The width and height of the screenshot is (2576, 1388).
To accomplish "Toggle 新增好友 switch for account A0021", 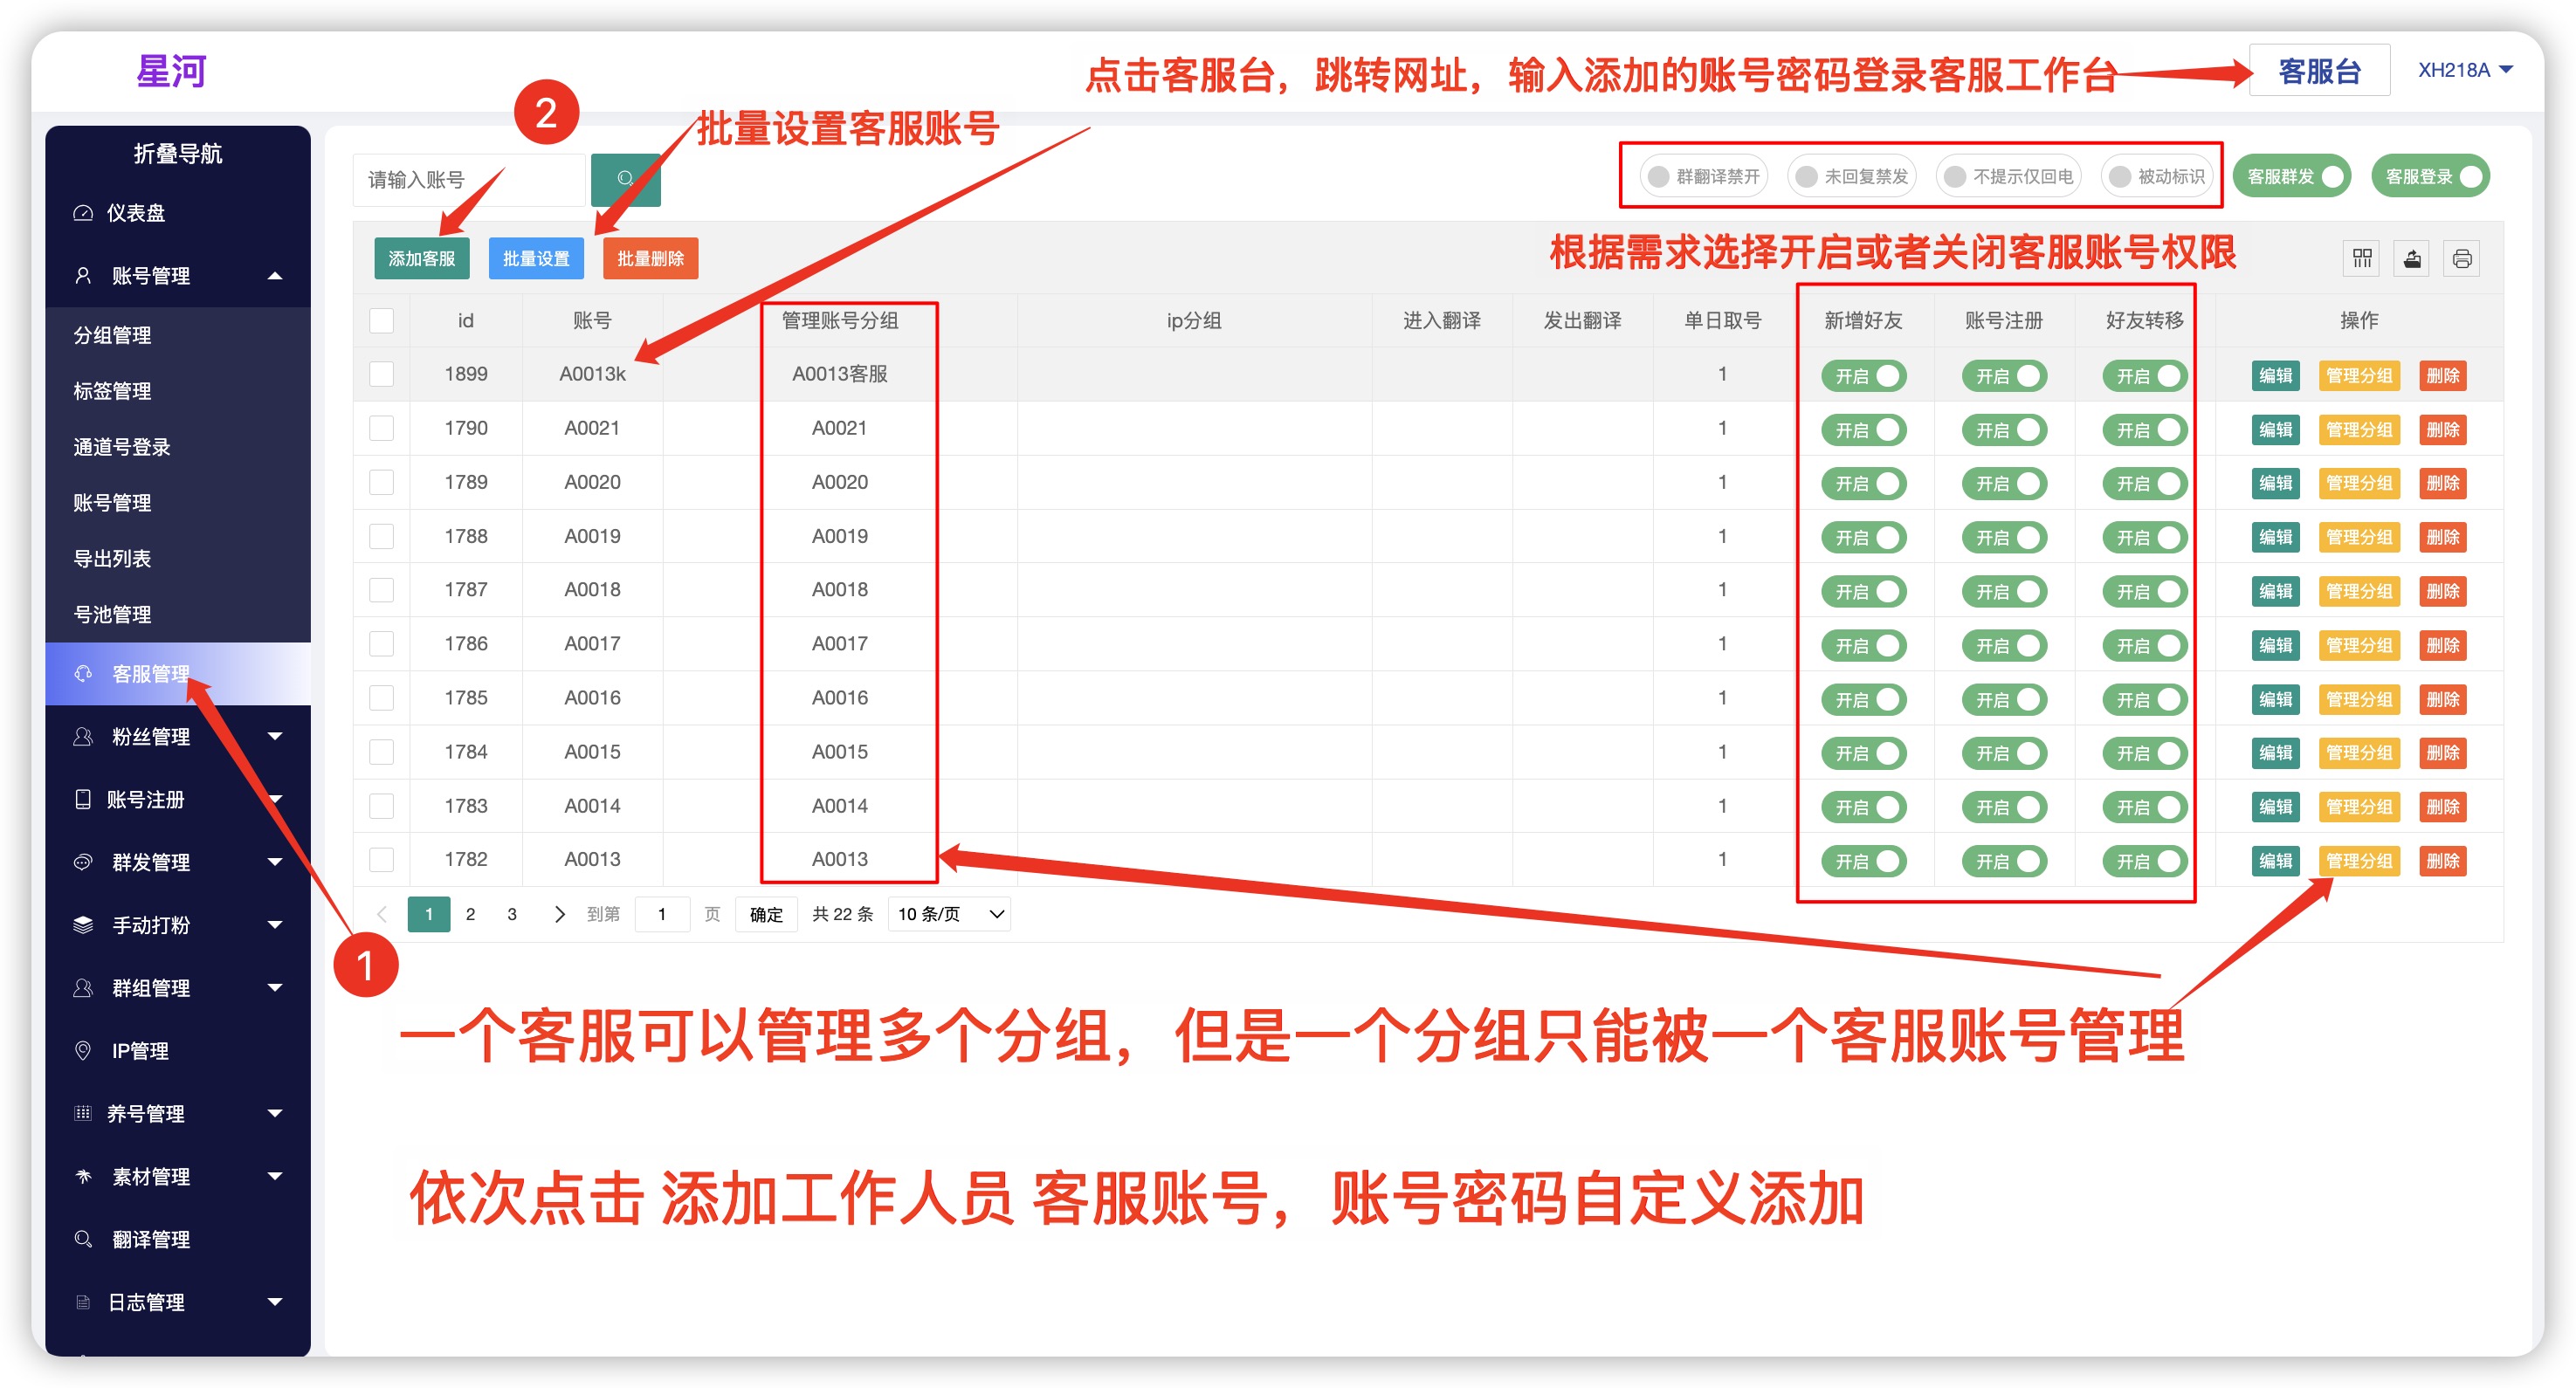I will pyautogui.click(x=1863, y=430).
